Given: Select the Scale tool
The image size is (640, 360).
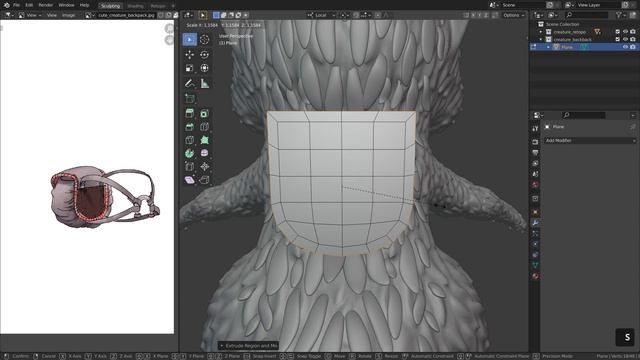Looking at the screenshot, I should pos(189,68).
